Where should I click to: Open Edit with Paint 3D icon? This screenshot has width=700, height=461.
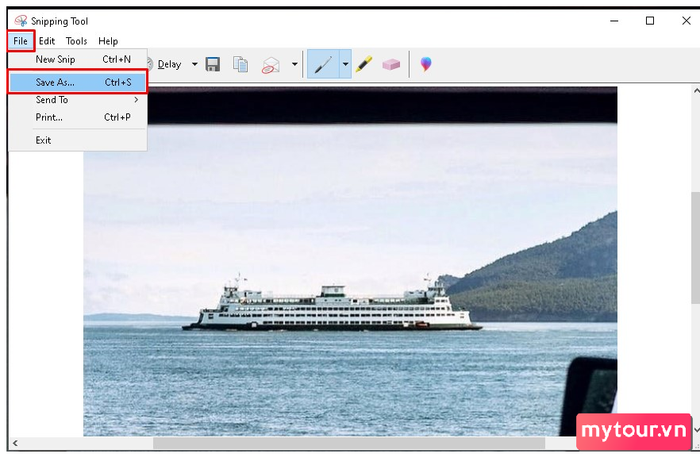426,64
